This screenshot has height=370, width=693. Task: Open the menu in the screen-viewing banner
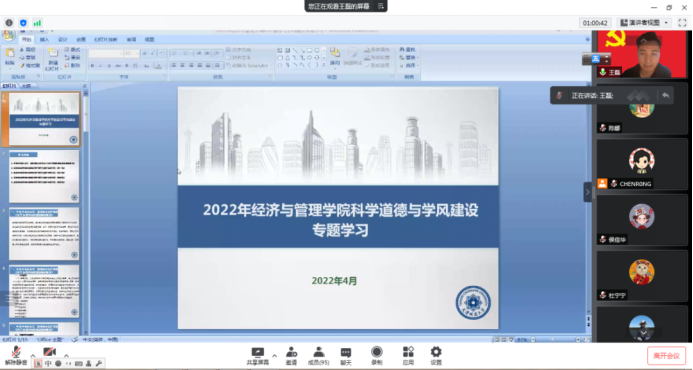[380, 6]
